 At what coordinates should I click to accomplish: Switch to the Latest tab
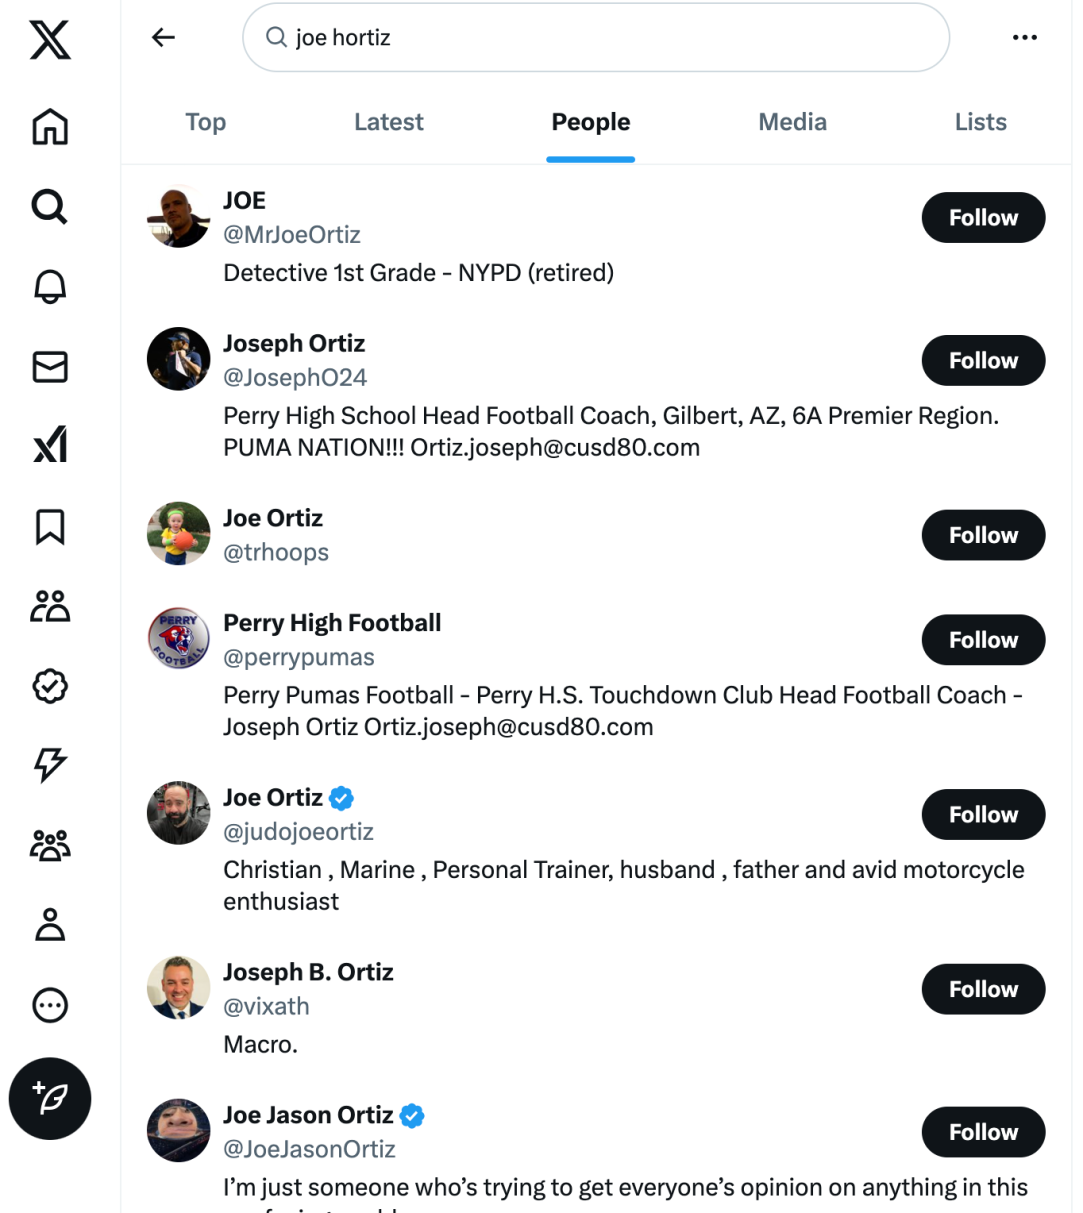(389, 123)
